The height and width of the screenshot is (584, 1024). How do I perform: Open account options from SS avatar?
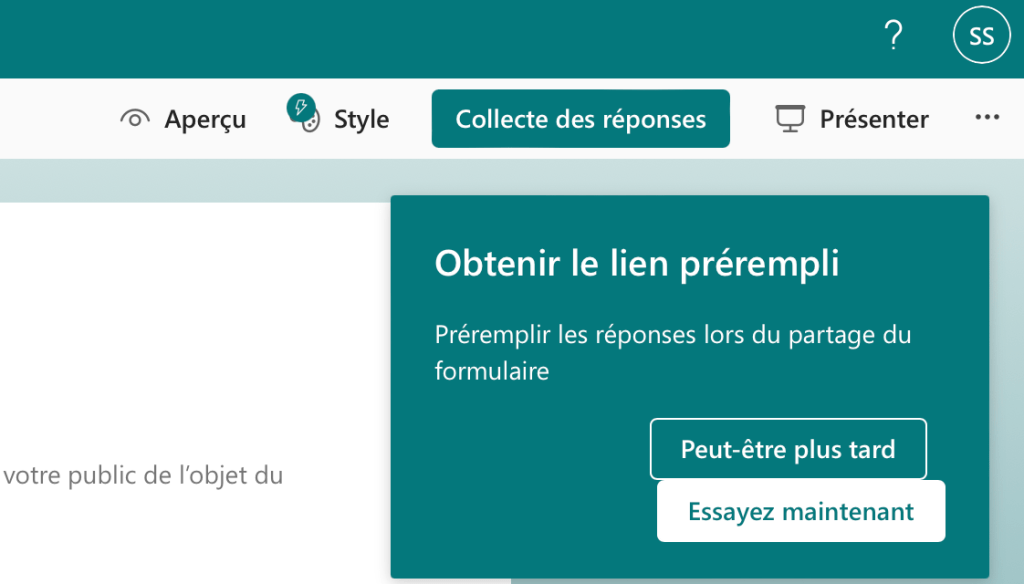(x=981, y=35)
